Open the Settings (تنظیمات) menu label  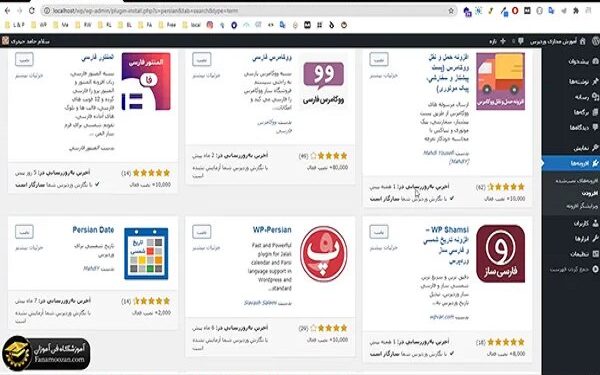click(579, 254)
